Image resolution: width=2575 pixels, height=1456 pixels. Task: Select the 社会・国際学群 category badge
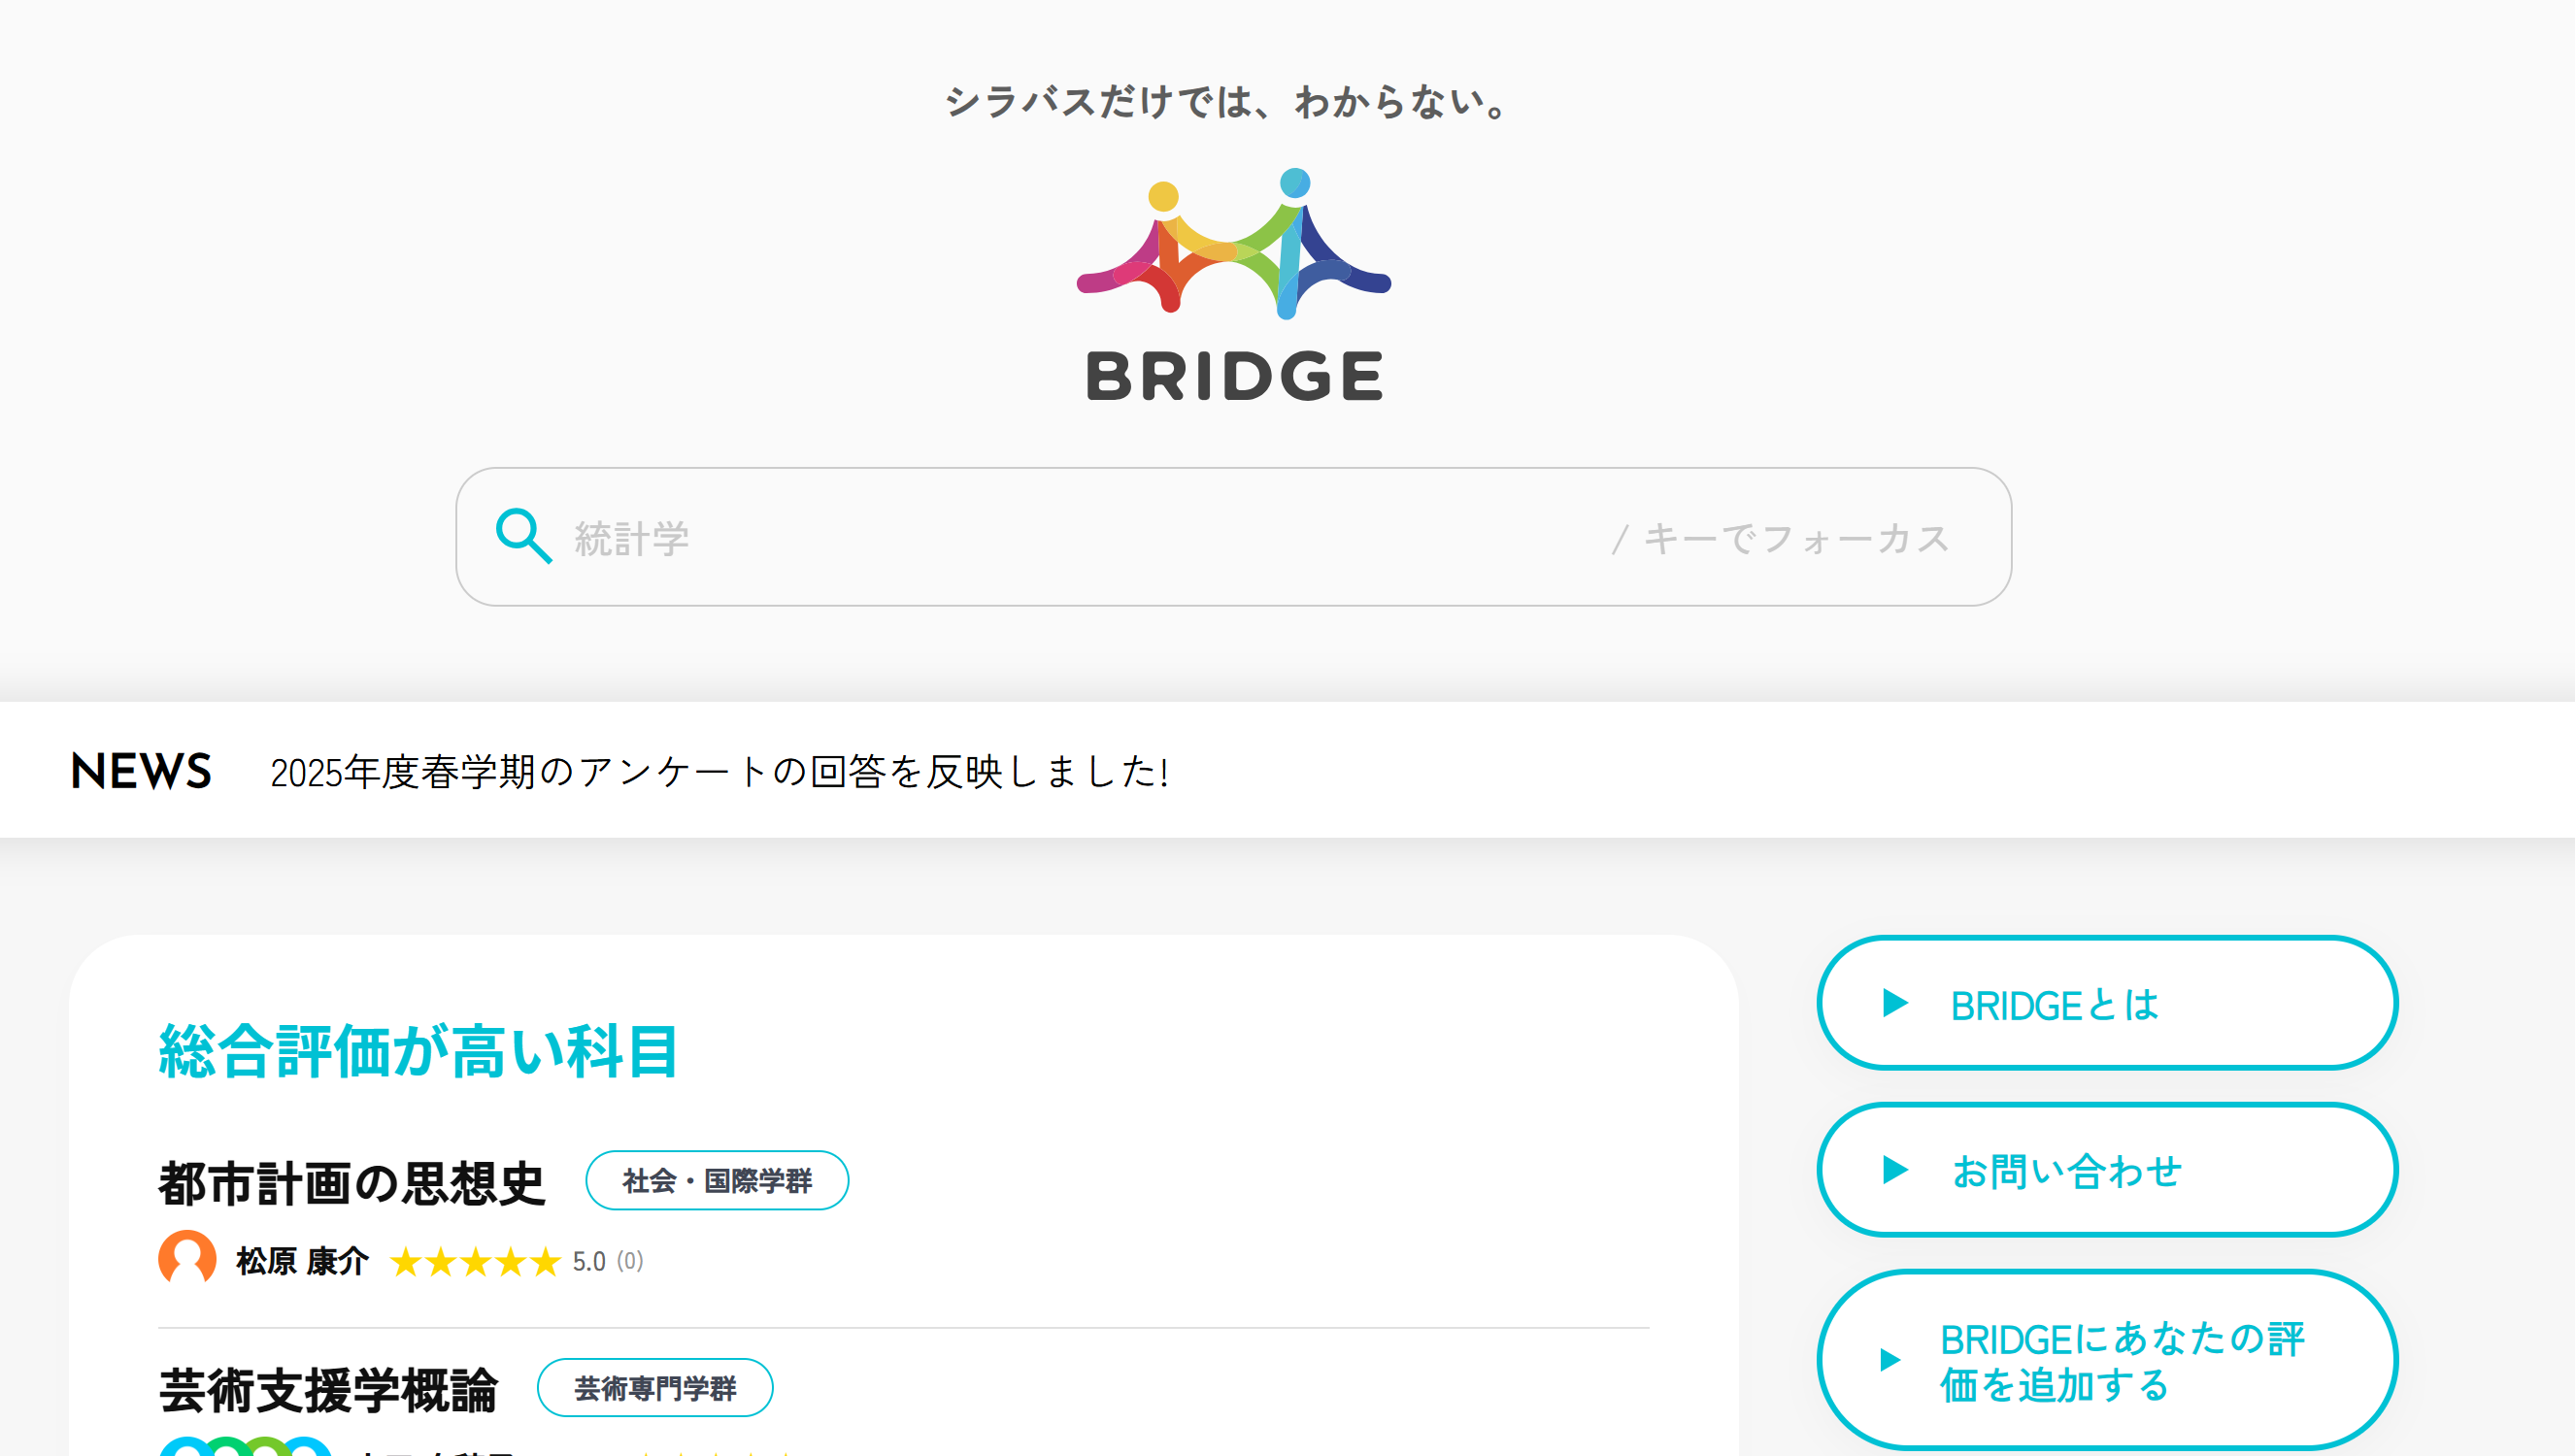coord(717,1181)
